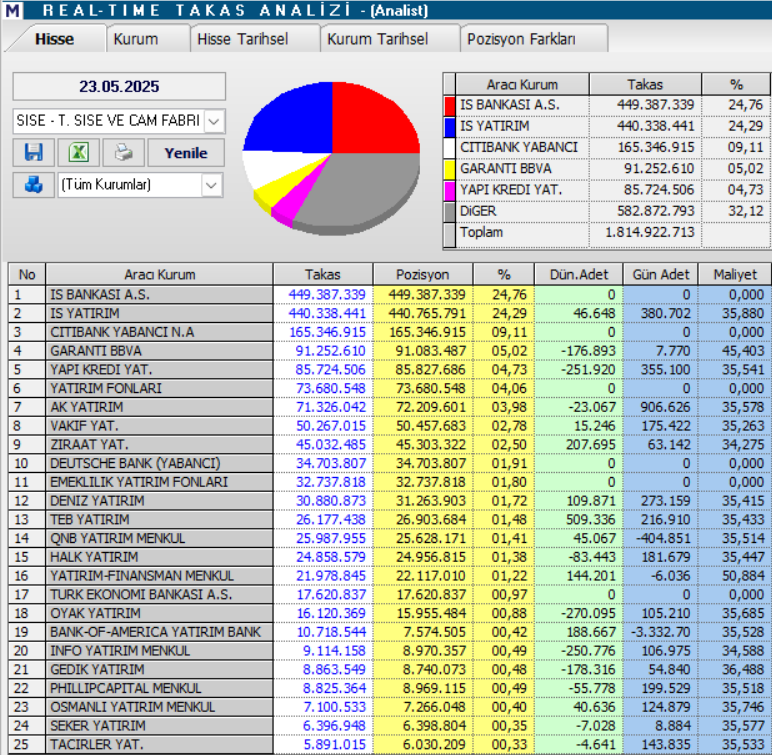The width and height of the screenshot is (772, 755).
Task: Sort by the No column header
Action: pos(27,274)
